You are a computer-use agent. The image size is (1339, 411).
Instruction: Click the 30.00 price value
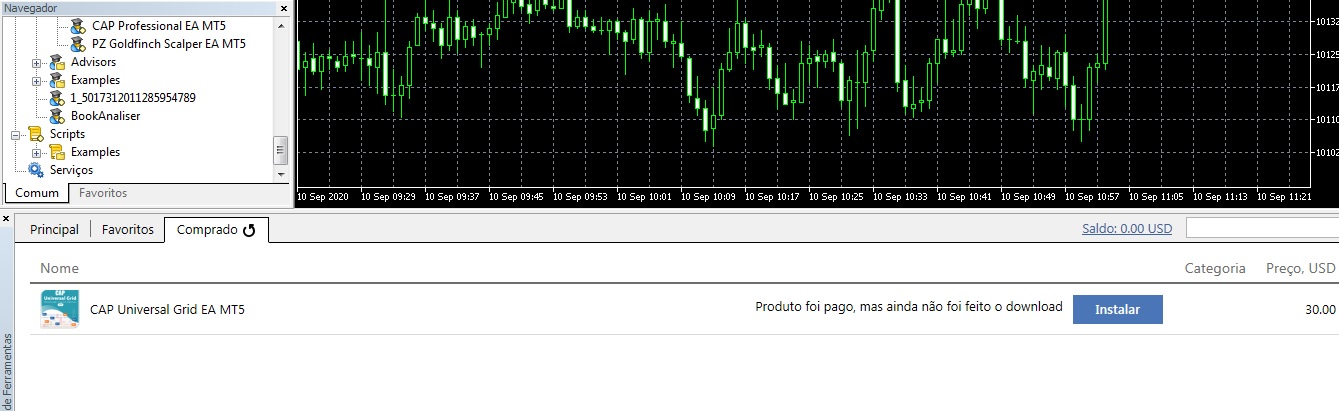pyautogui.click(x=1320, y=310)
